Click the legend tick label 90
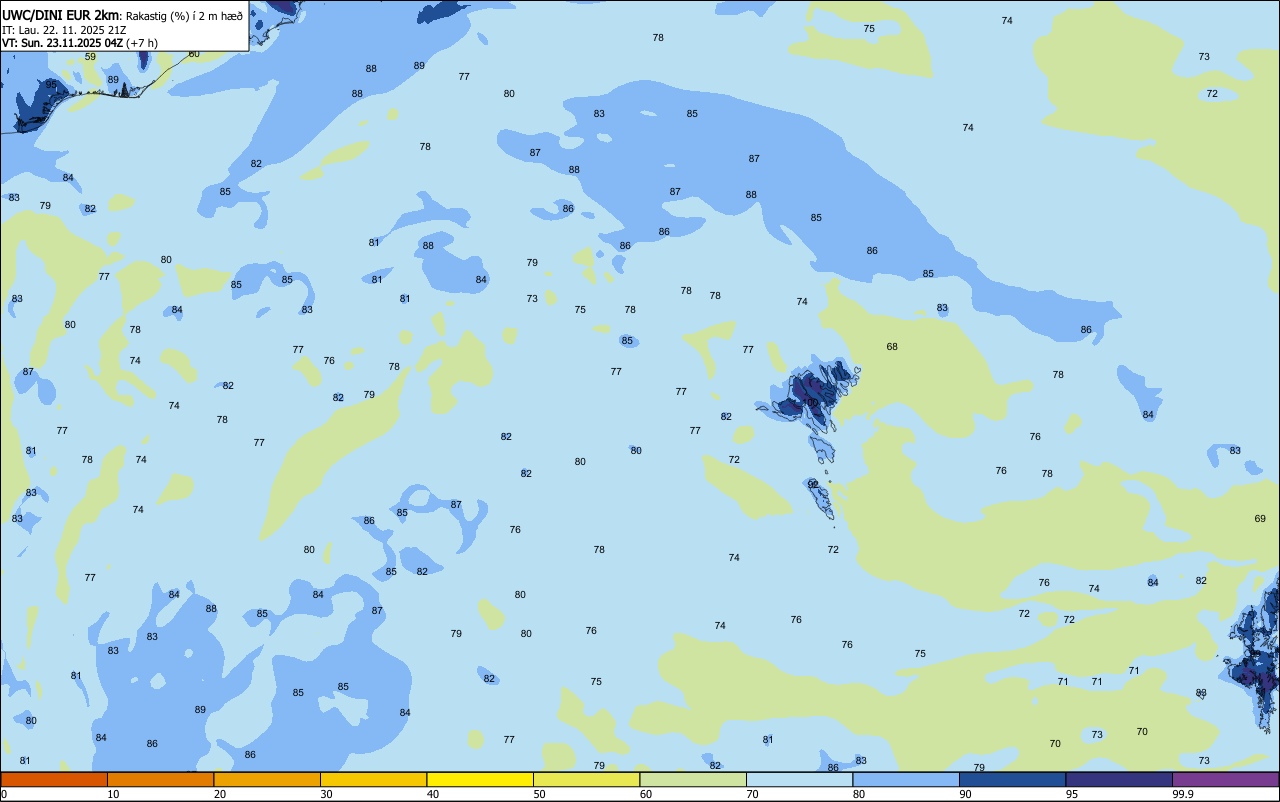Image resolution: width=1280 pixels, height=802 pixels. pyautogui.click(x=965, y=794)
